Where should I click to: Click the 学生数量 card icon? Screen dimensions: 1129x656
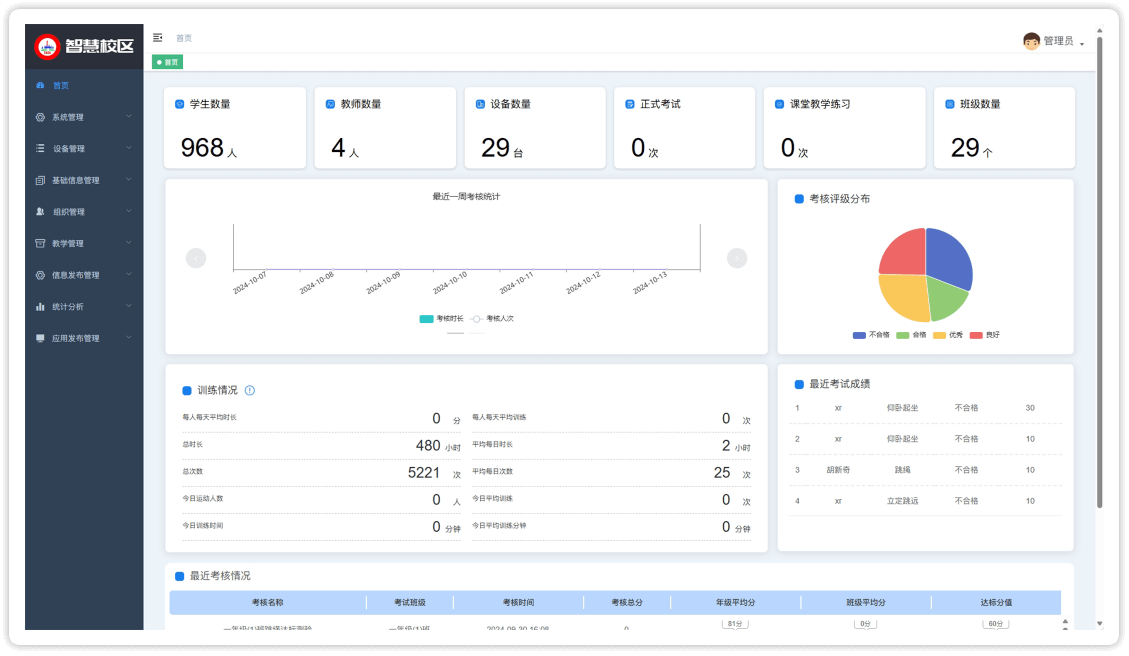[x=180, y=104]
